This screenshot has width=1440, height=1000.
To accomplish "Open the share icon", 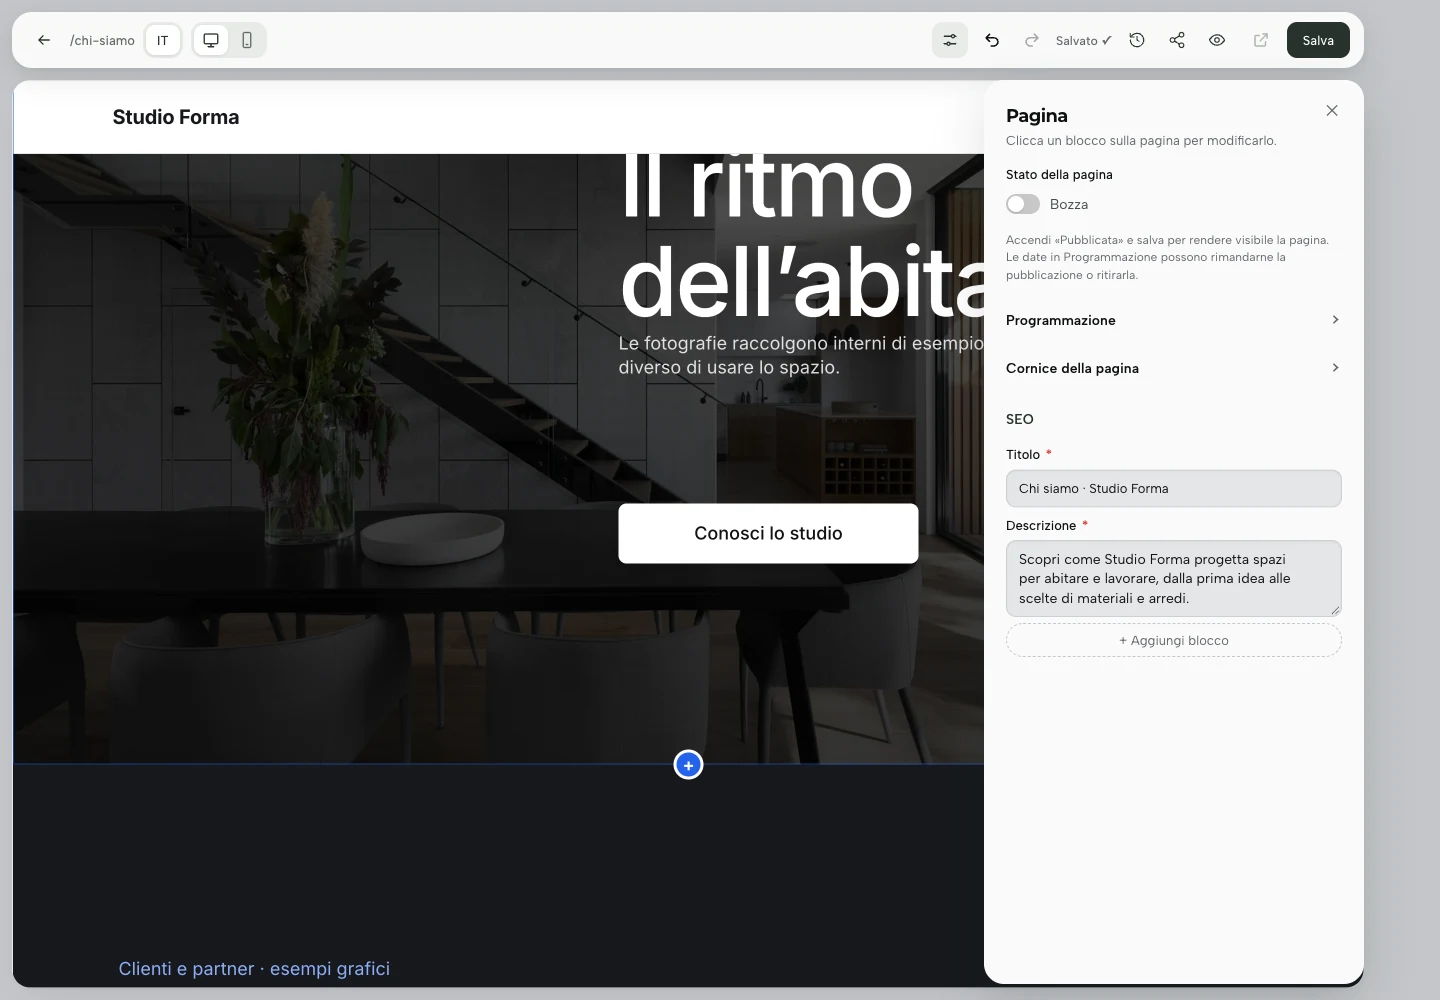I will coord(1177,40).
